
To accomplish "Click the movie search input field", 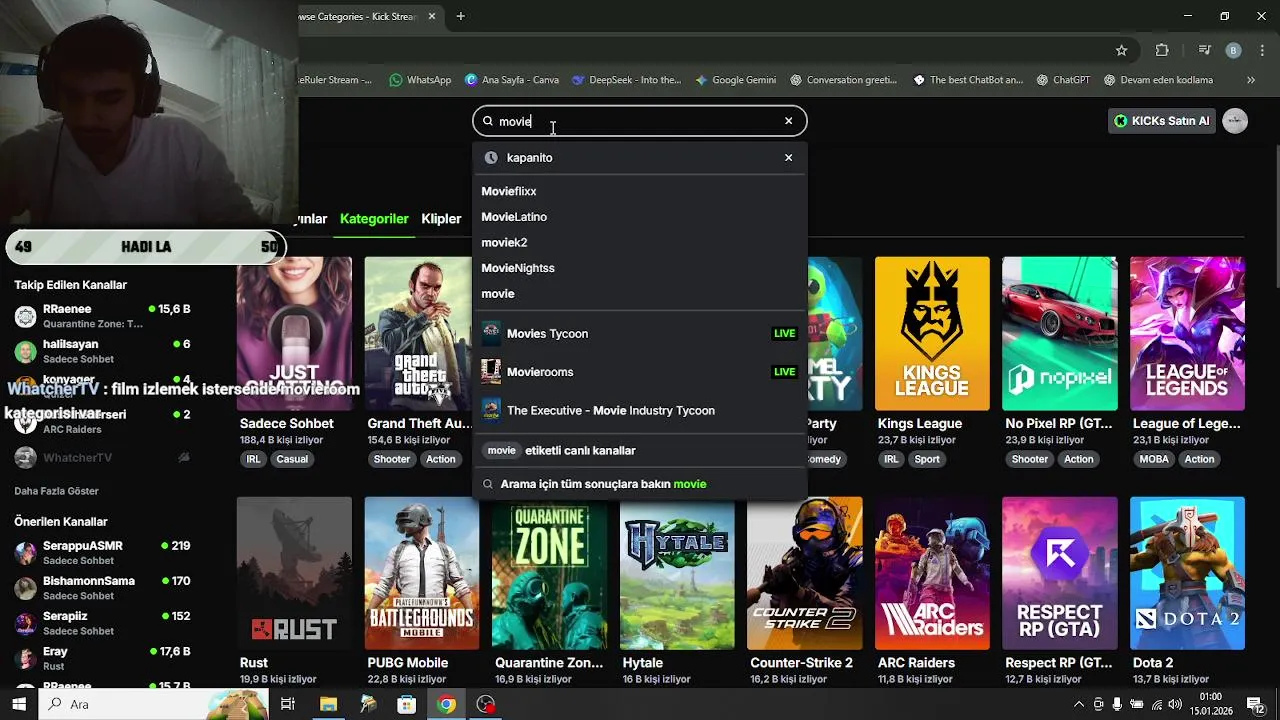I will (x=640, y=121).
